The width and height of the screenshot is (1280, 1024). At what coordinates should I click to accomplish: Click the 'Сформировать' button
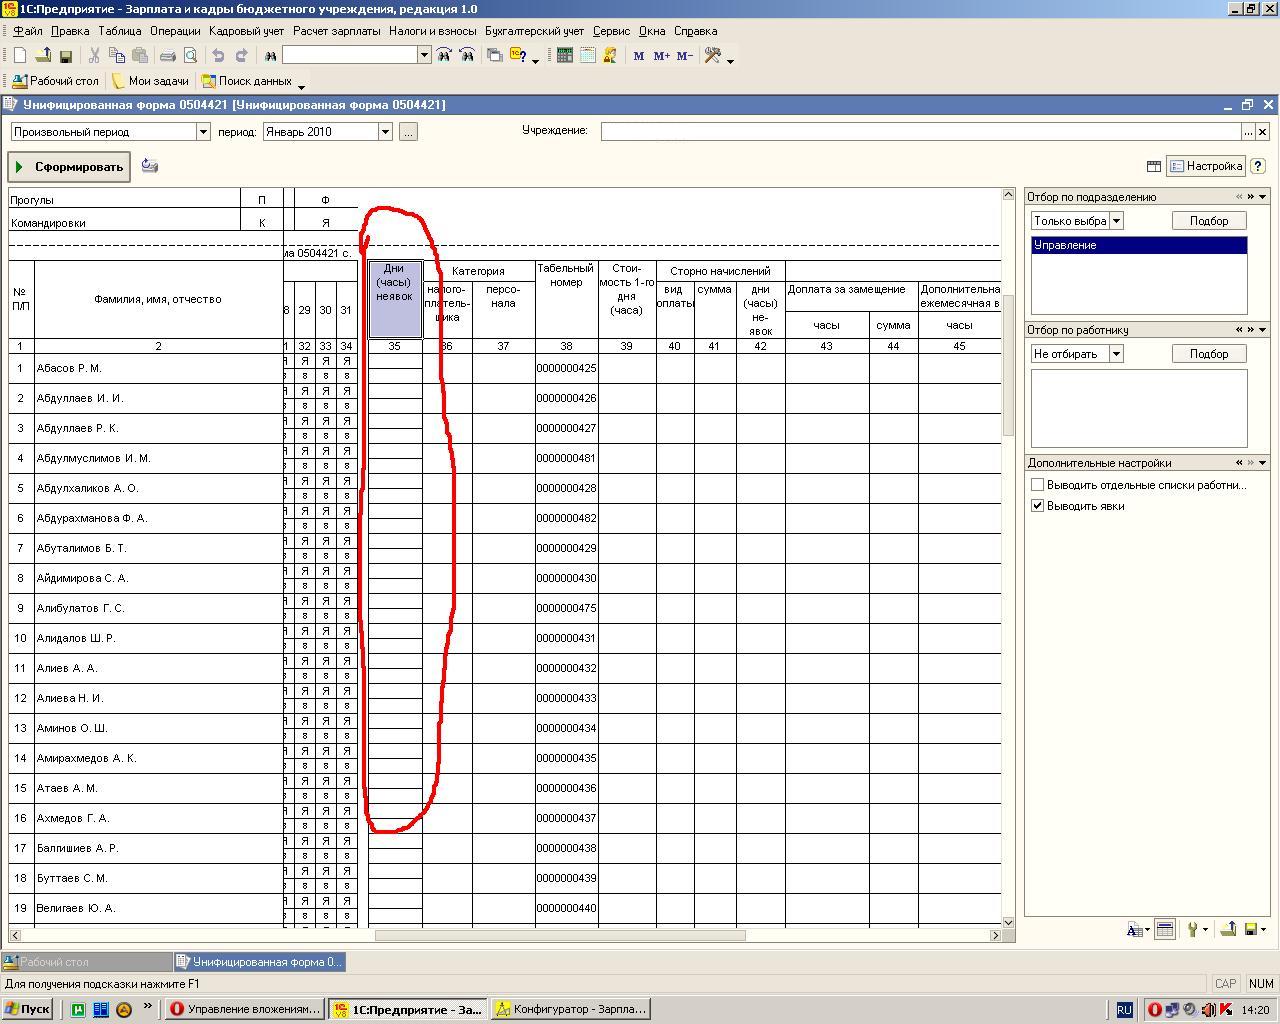click(68, 167)
